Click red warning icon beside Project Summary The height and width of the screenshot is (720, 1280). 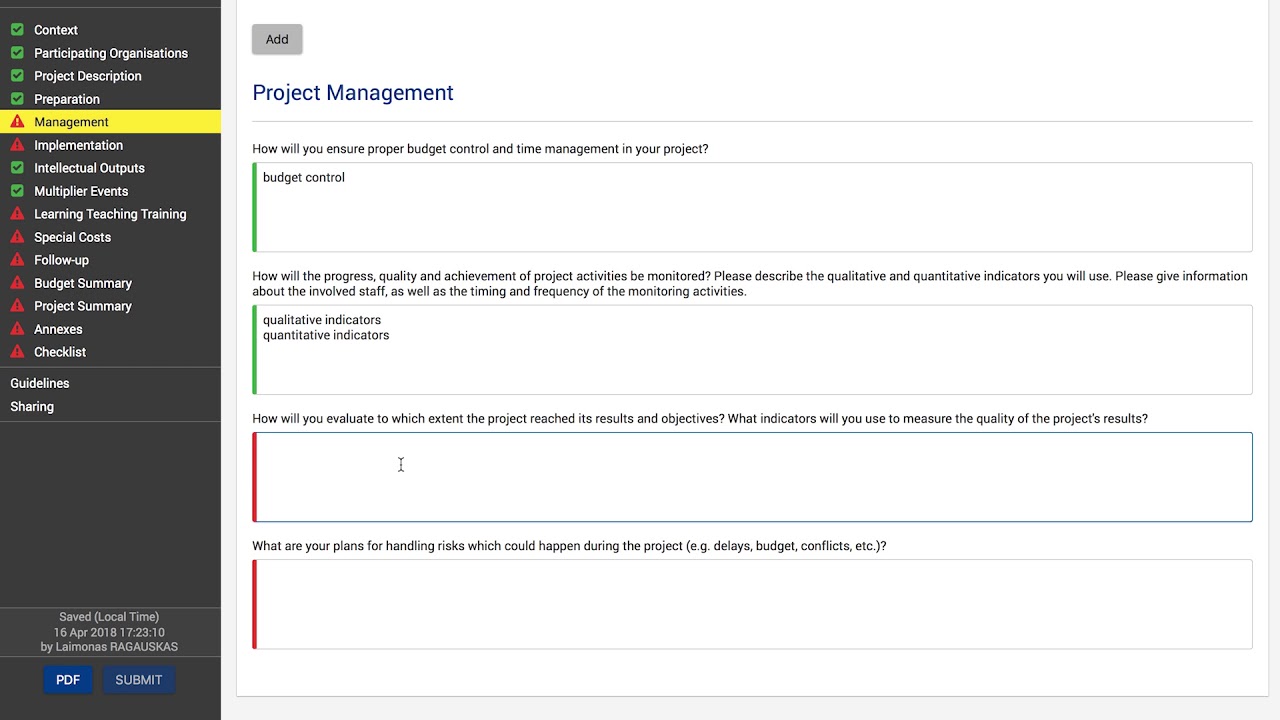[17, 306]
